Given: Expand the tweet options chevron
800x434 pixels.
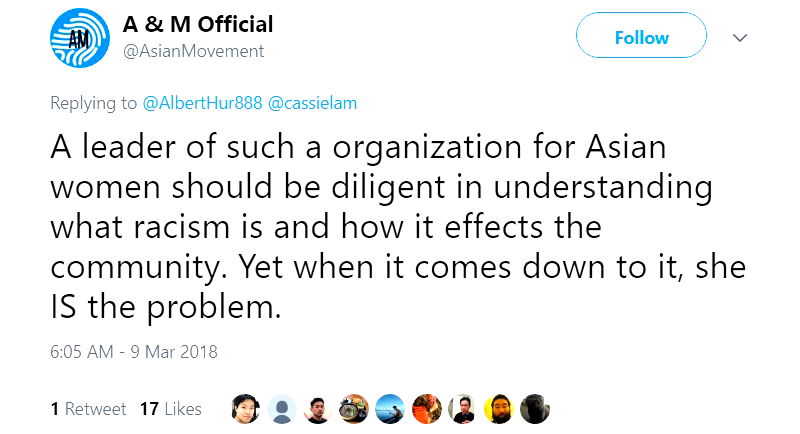Looking at the screenshot, I should (740, 38).
